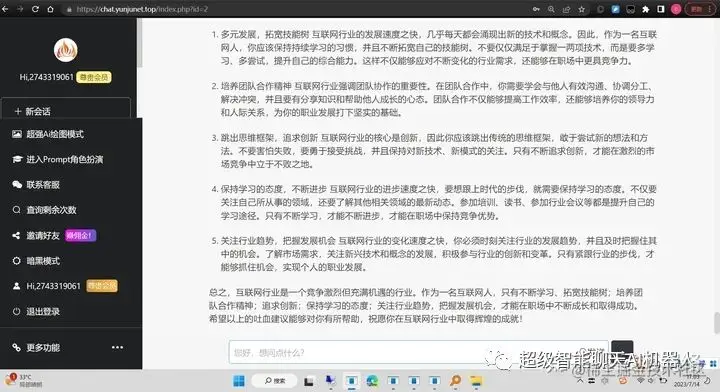Click the browser forward arrow
This screenshot has width=720, height=392.
pyautogui.click(x=20, y=9)
